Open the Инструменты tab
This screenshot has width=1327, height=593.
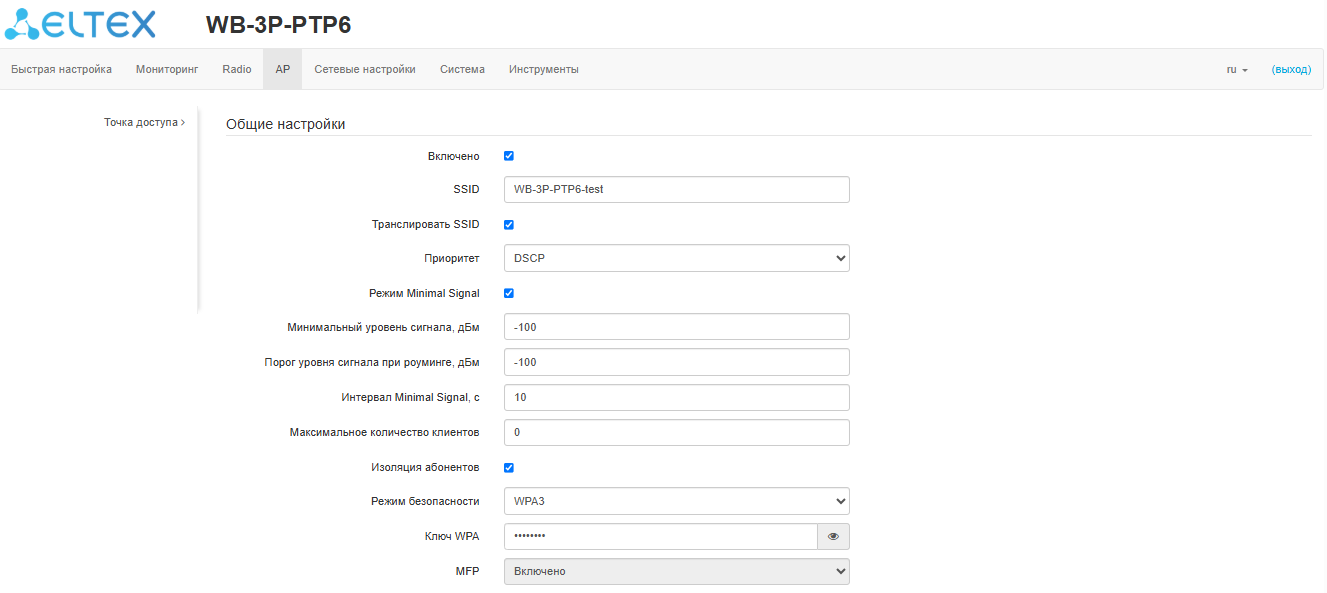click(x=543, y=70)
